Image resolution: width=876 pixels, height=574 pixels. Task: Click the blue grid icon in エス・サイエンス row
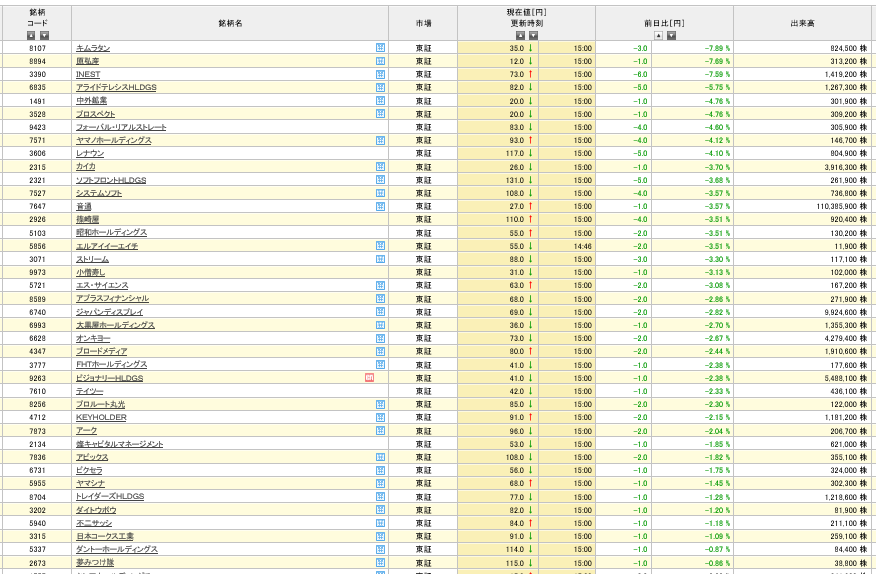tap(380, 285)
